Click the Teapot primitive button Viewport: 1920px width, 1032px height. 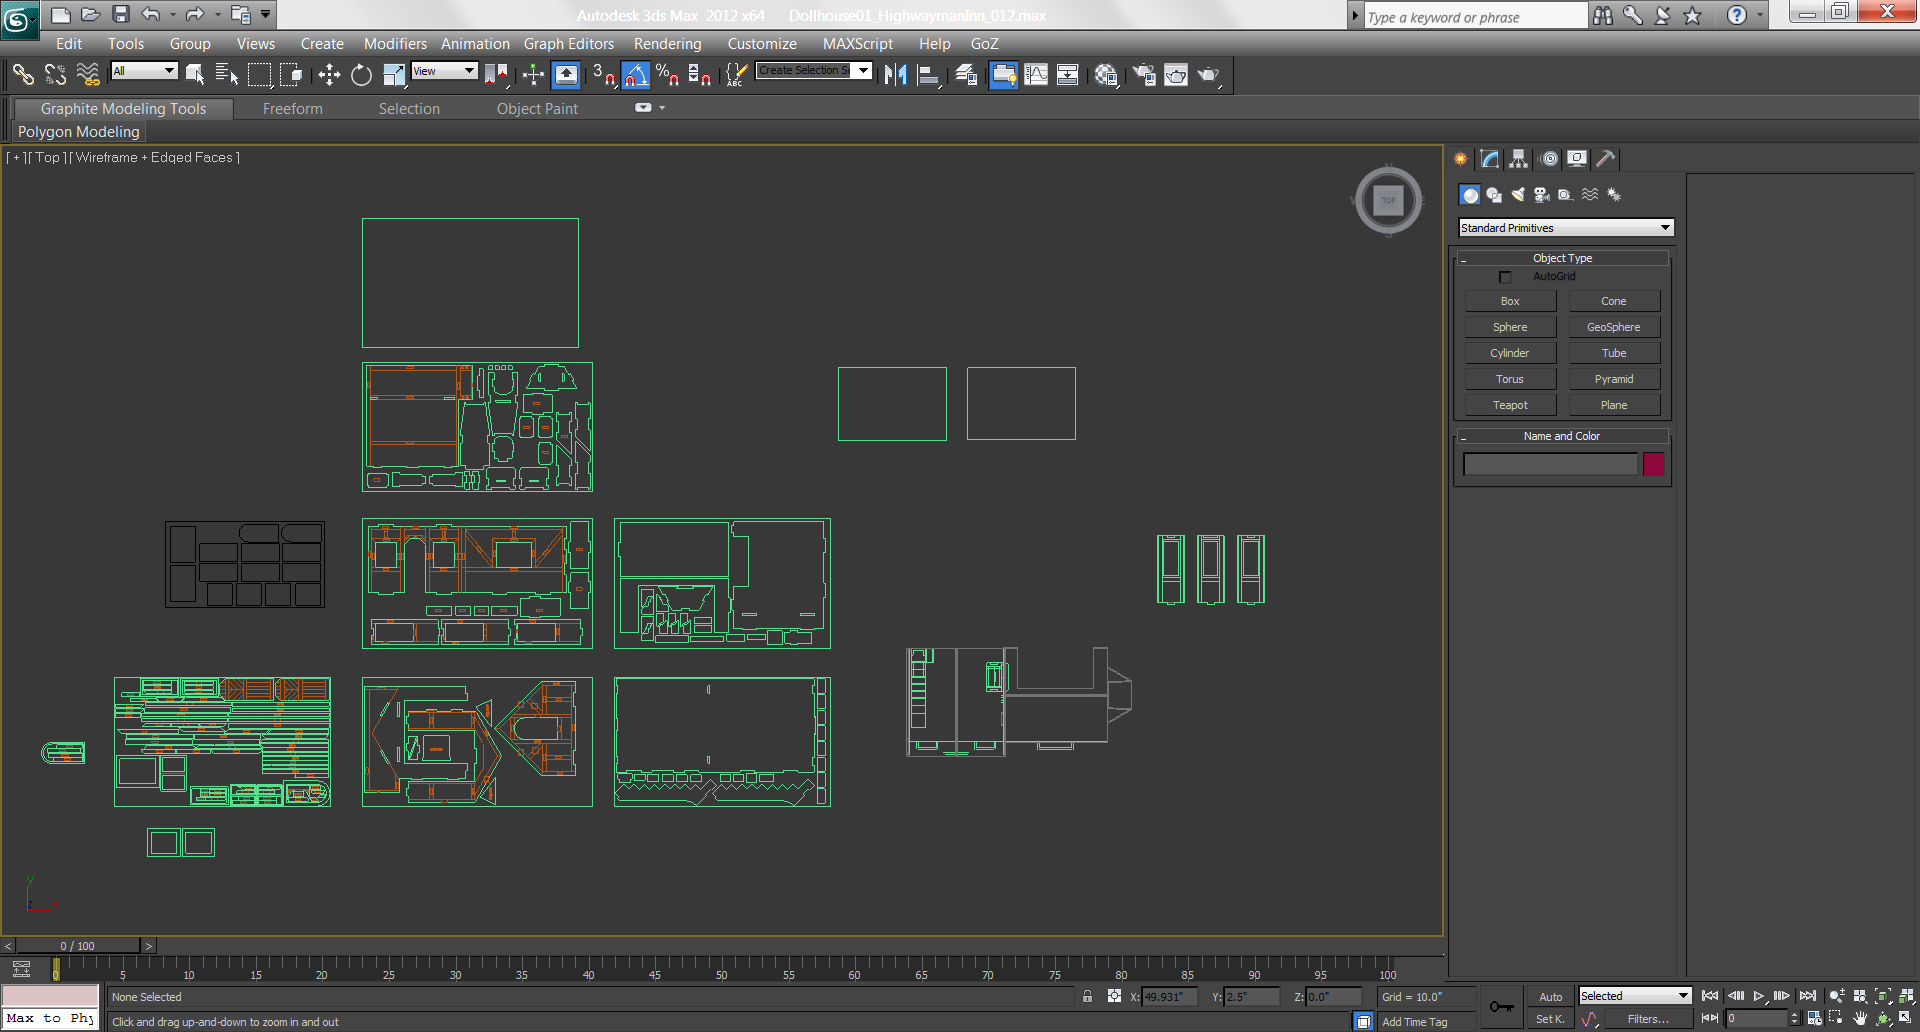1510,405
